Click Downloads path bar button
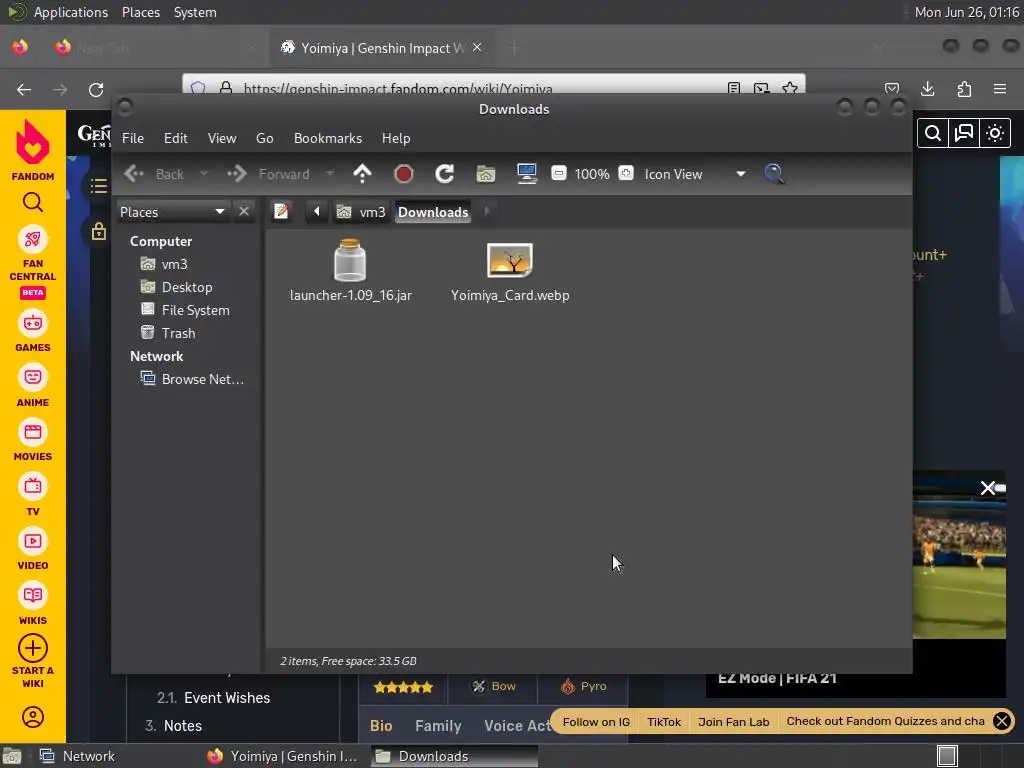 [433, 212]
